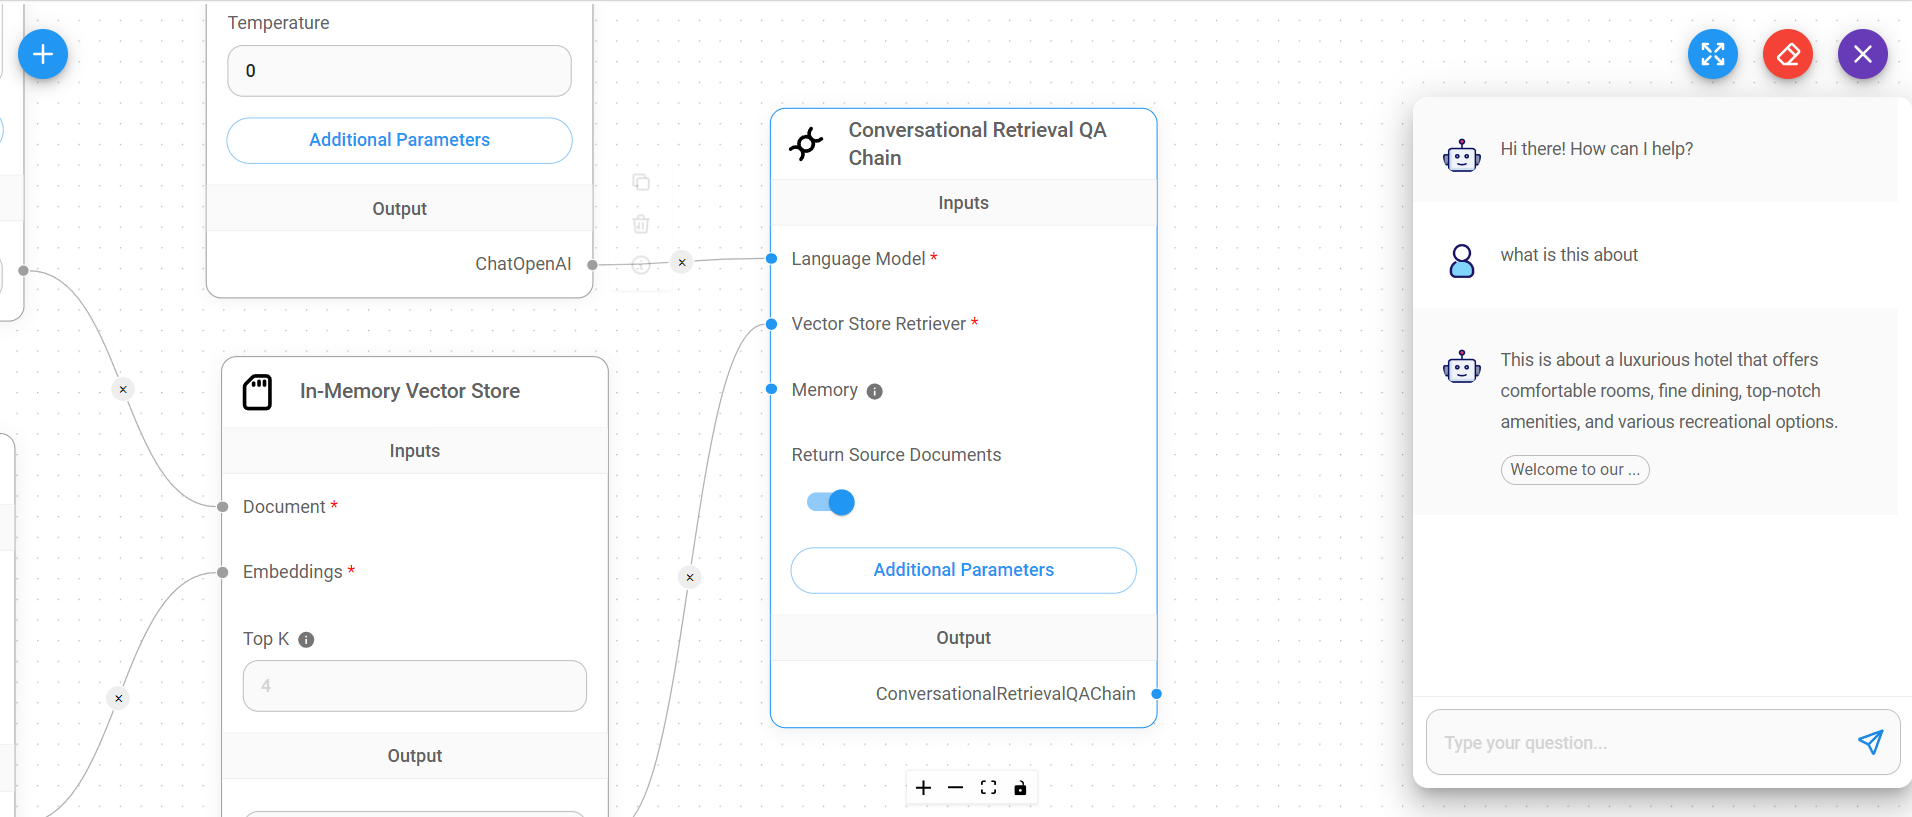Toggle Return Source Documents switch

(831, 502)
